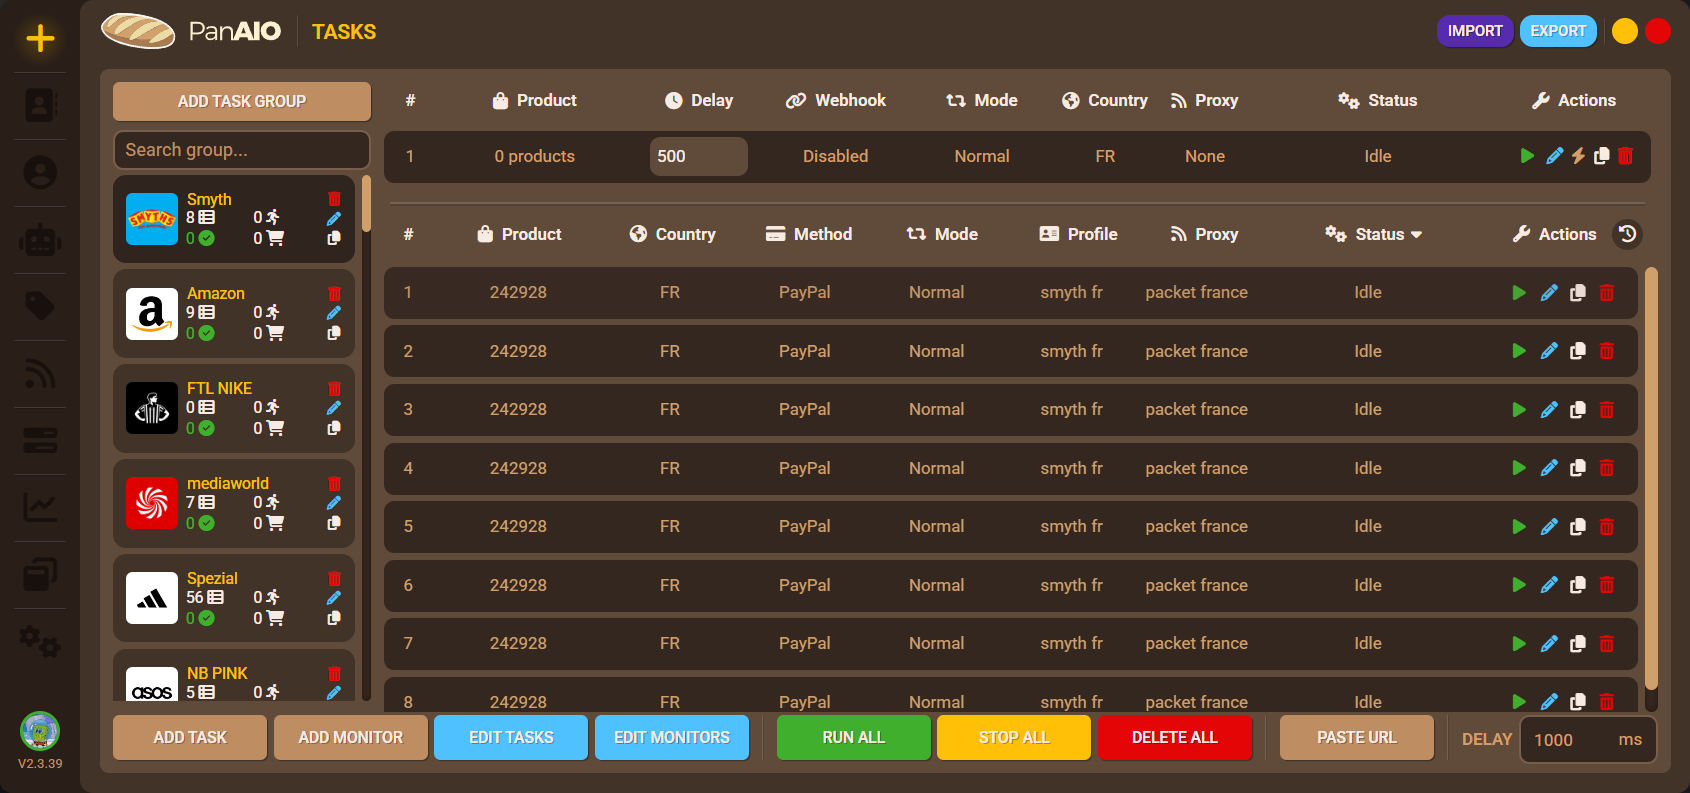Viewport: 1690px width, 793px height.
Task: Focus the Search group input field
Action: tap(242, 150)
